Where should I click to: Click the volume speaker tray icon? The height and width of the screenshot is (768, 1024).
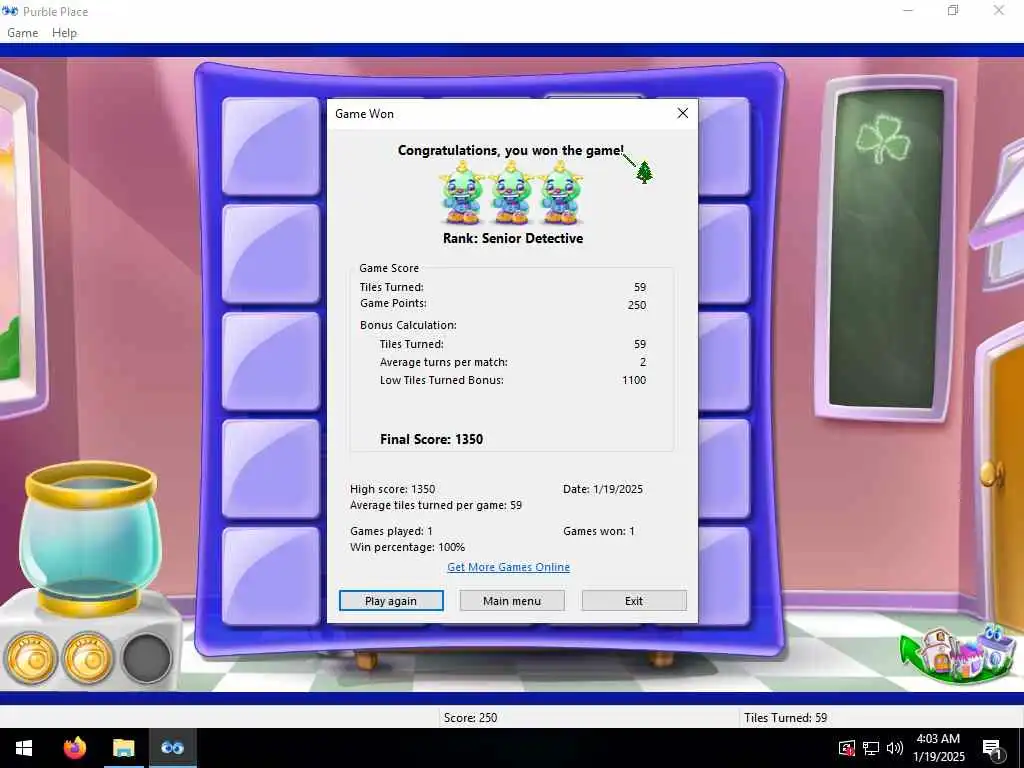coord(895,748)
